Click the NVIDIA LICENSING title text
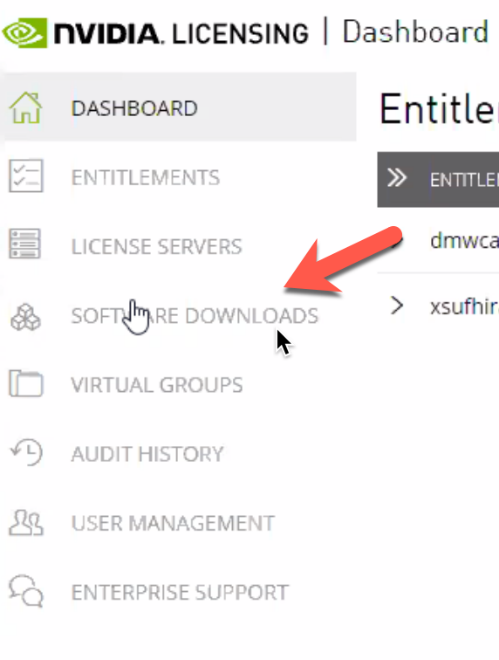Image resolution: width=499 pixels, height=660 pixels. [181, 34]
